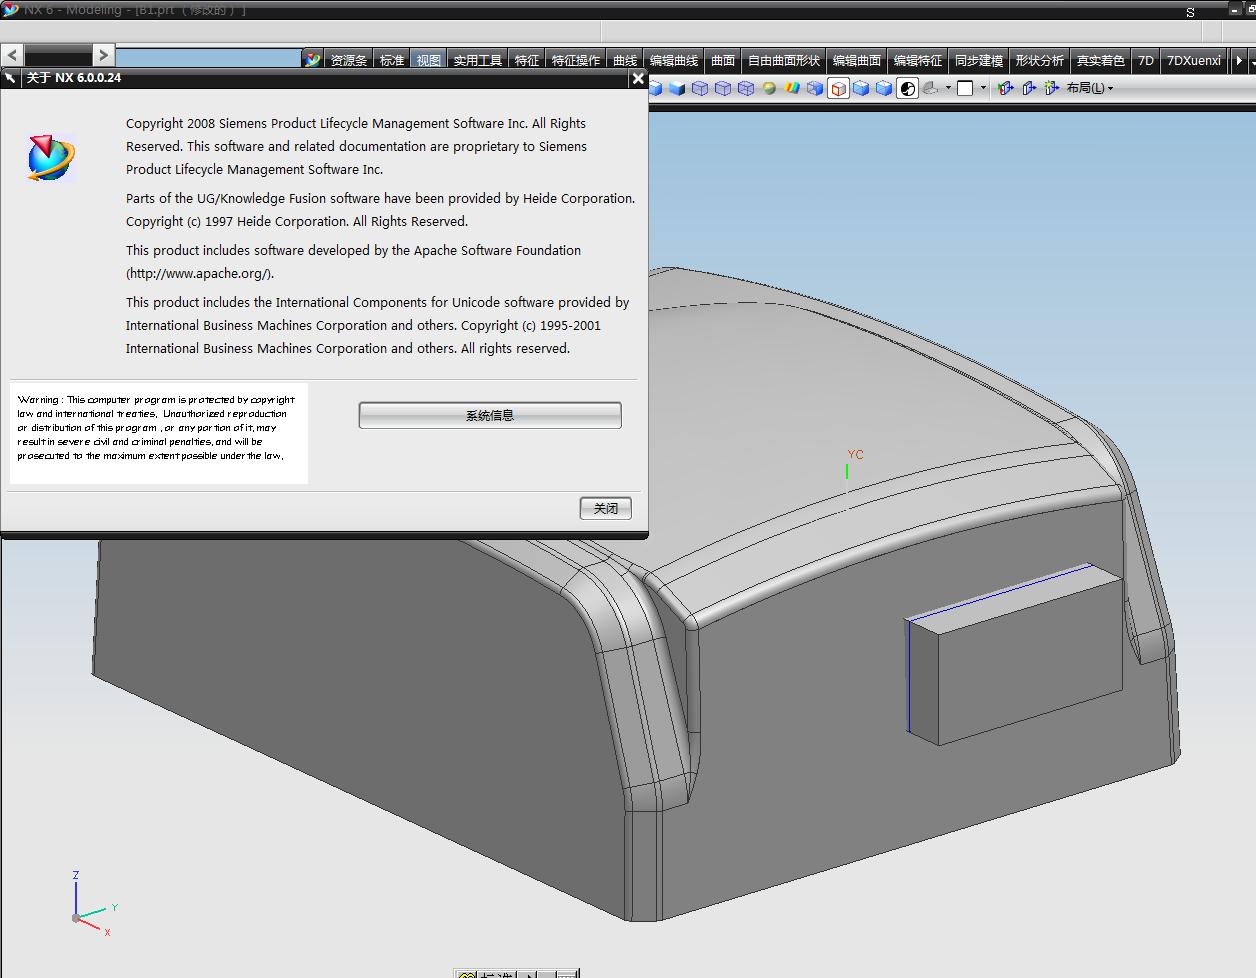Image resolution: width=1256 pixels, height=978 pixels.
Task: Click the third layout icon with yellow star
Action: coord(1051,88)
